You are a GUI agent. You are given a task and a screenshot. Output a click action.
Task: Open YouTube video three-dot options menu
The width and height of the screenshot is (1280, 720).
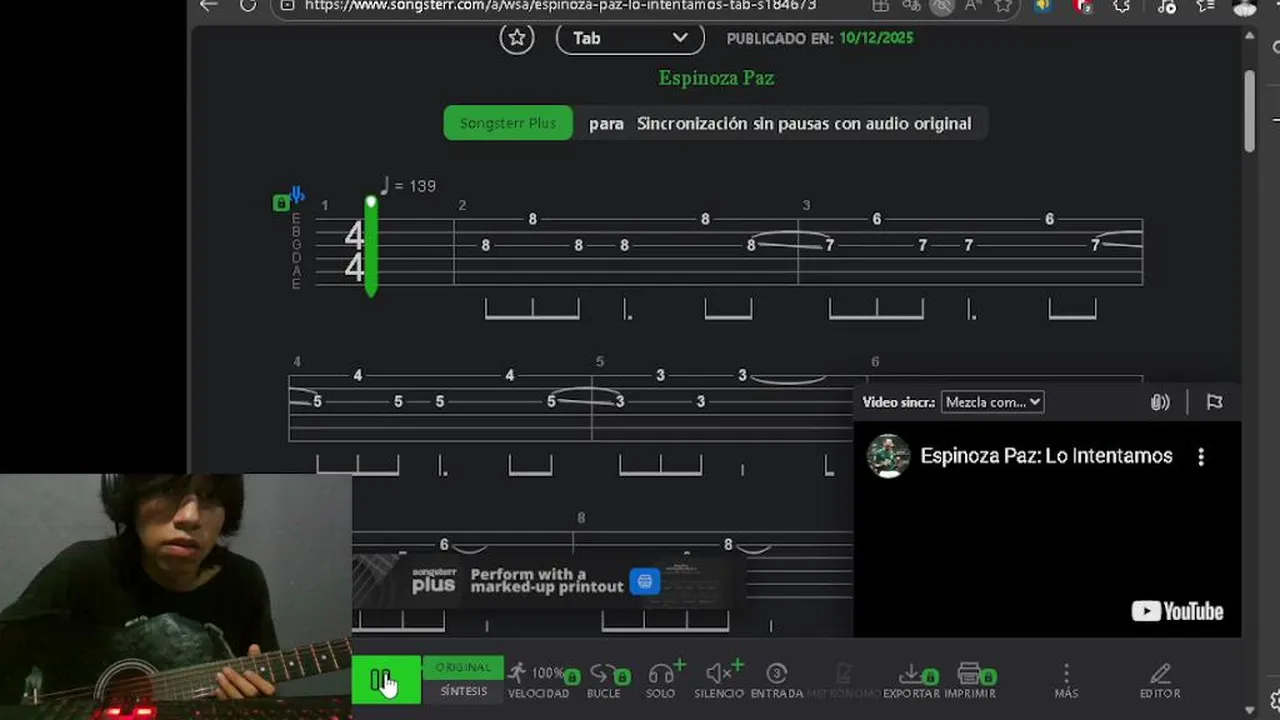point(1201,456)
